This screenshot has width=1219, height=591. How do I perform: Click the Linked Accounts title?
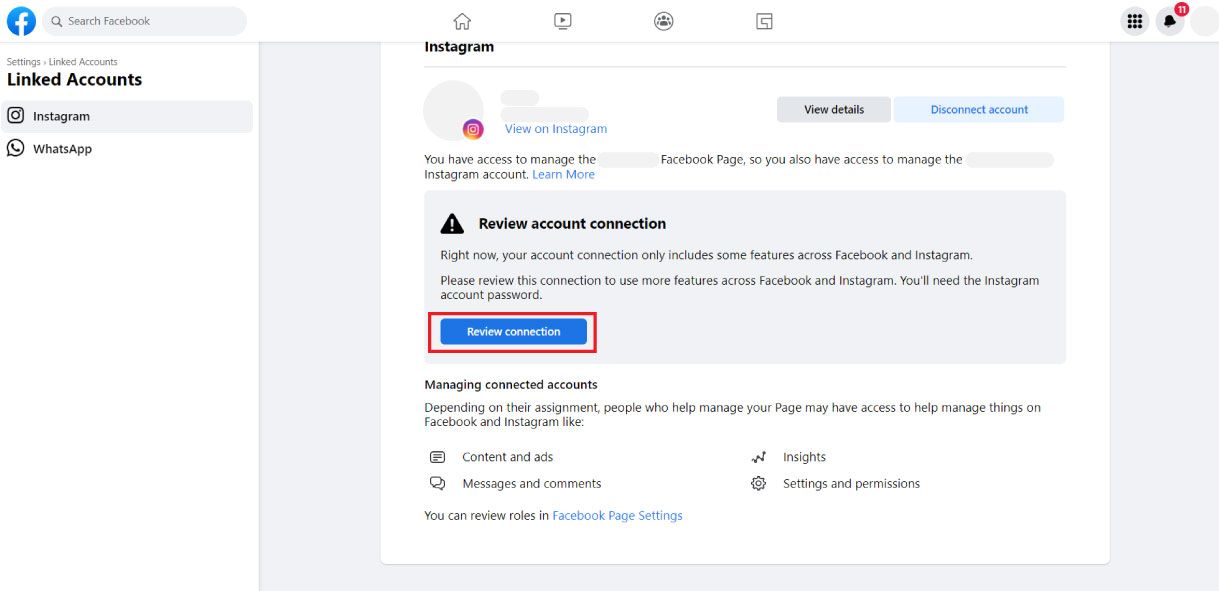[x=75, y=80]
